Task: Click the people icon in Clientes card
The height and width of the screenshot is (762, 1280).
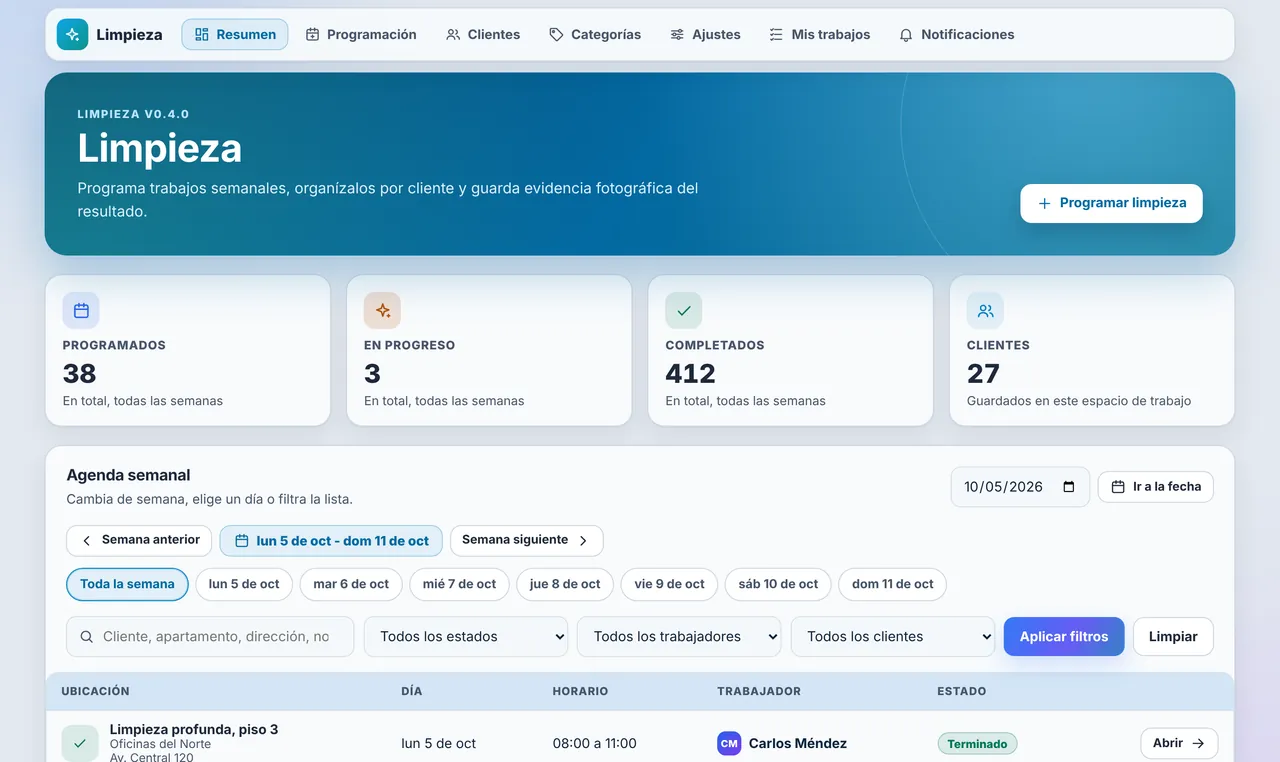Action: click(985, 311)
